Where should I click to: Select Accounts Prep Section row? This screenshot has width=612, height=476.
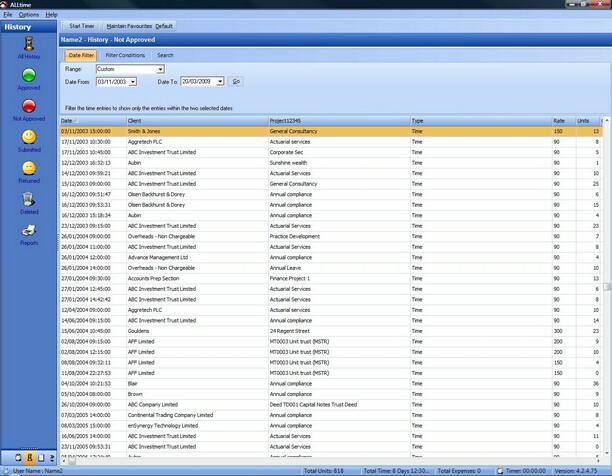331,279
